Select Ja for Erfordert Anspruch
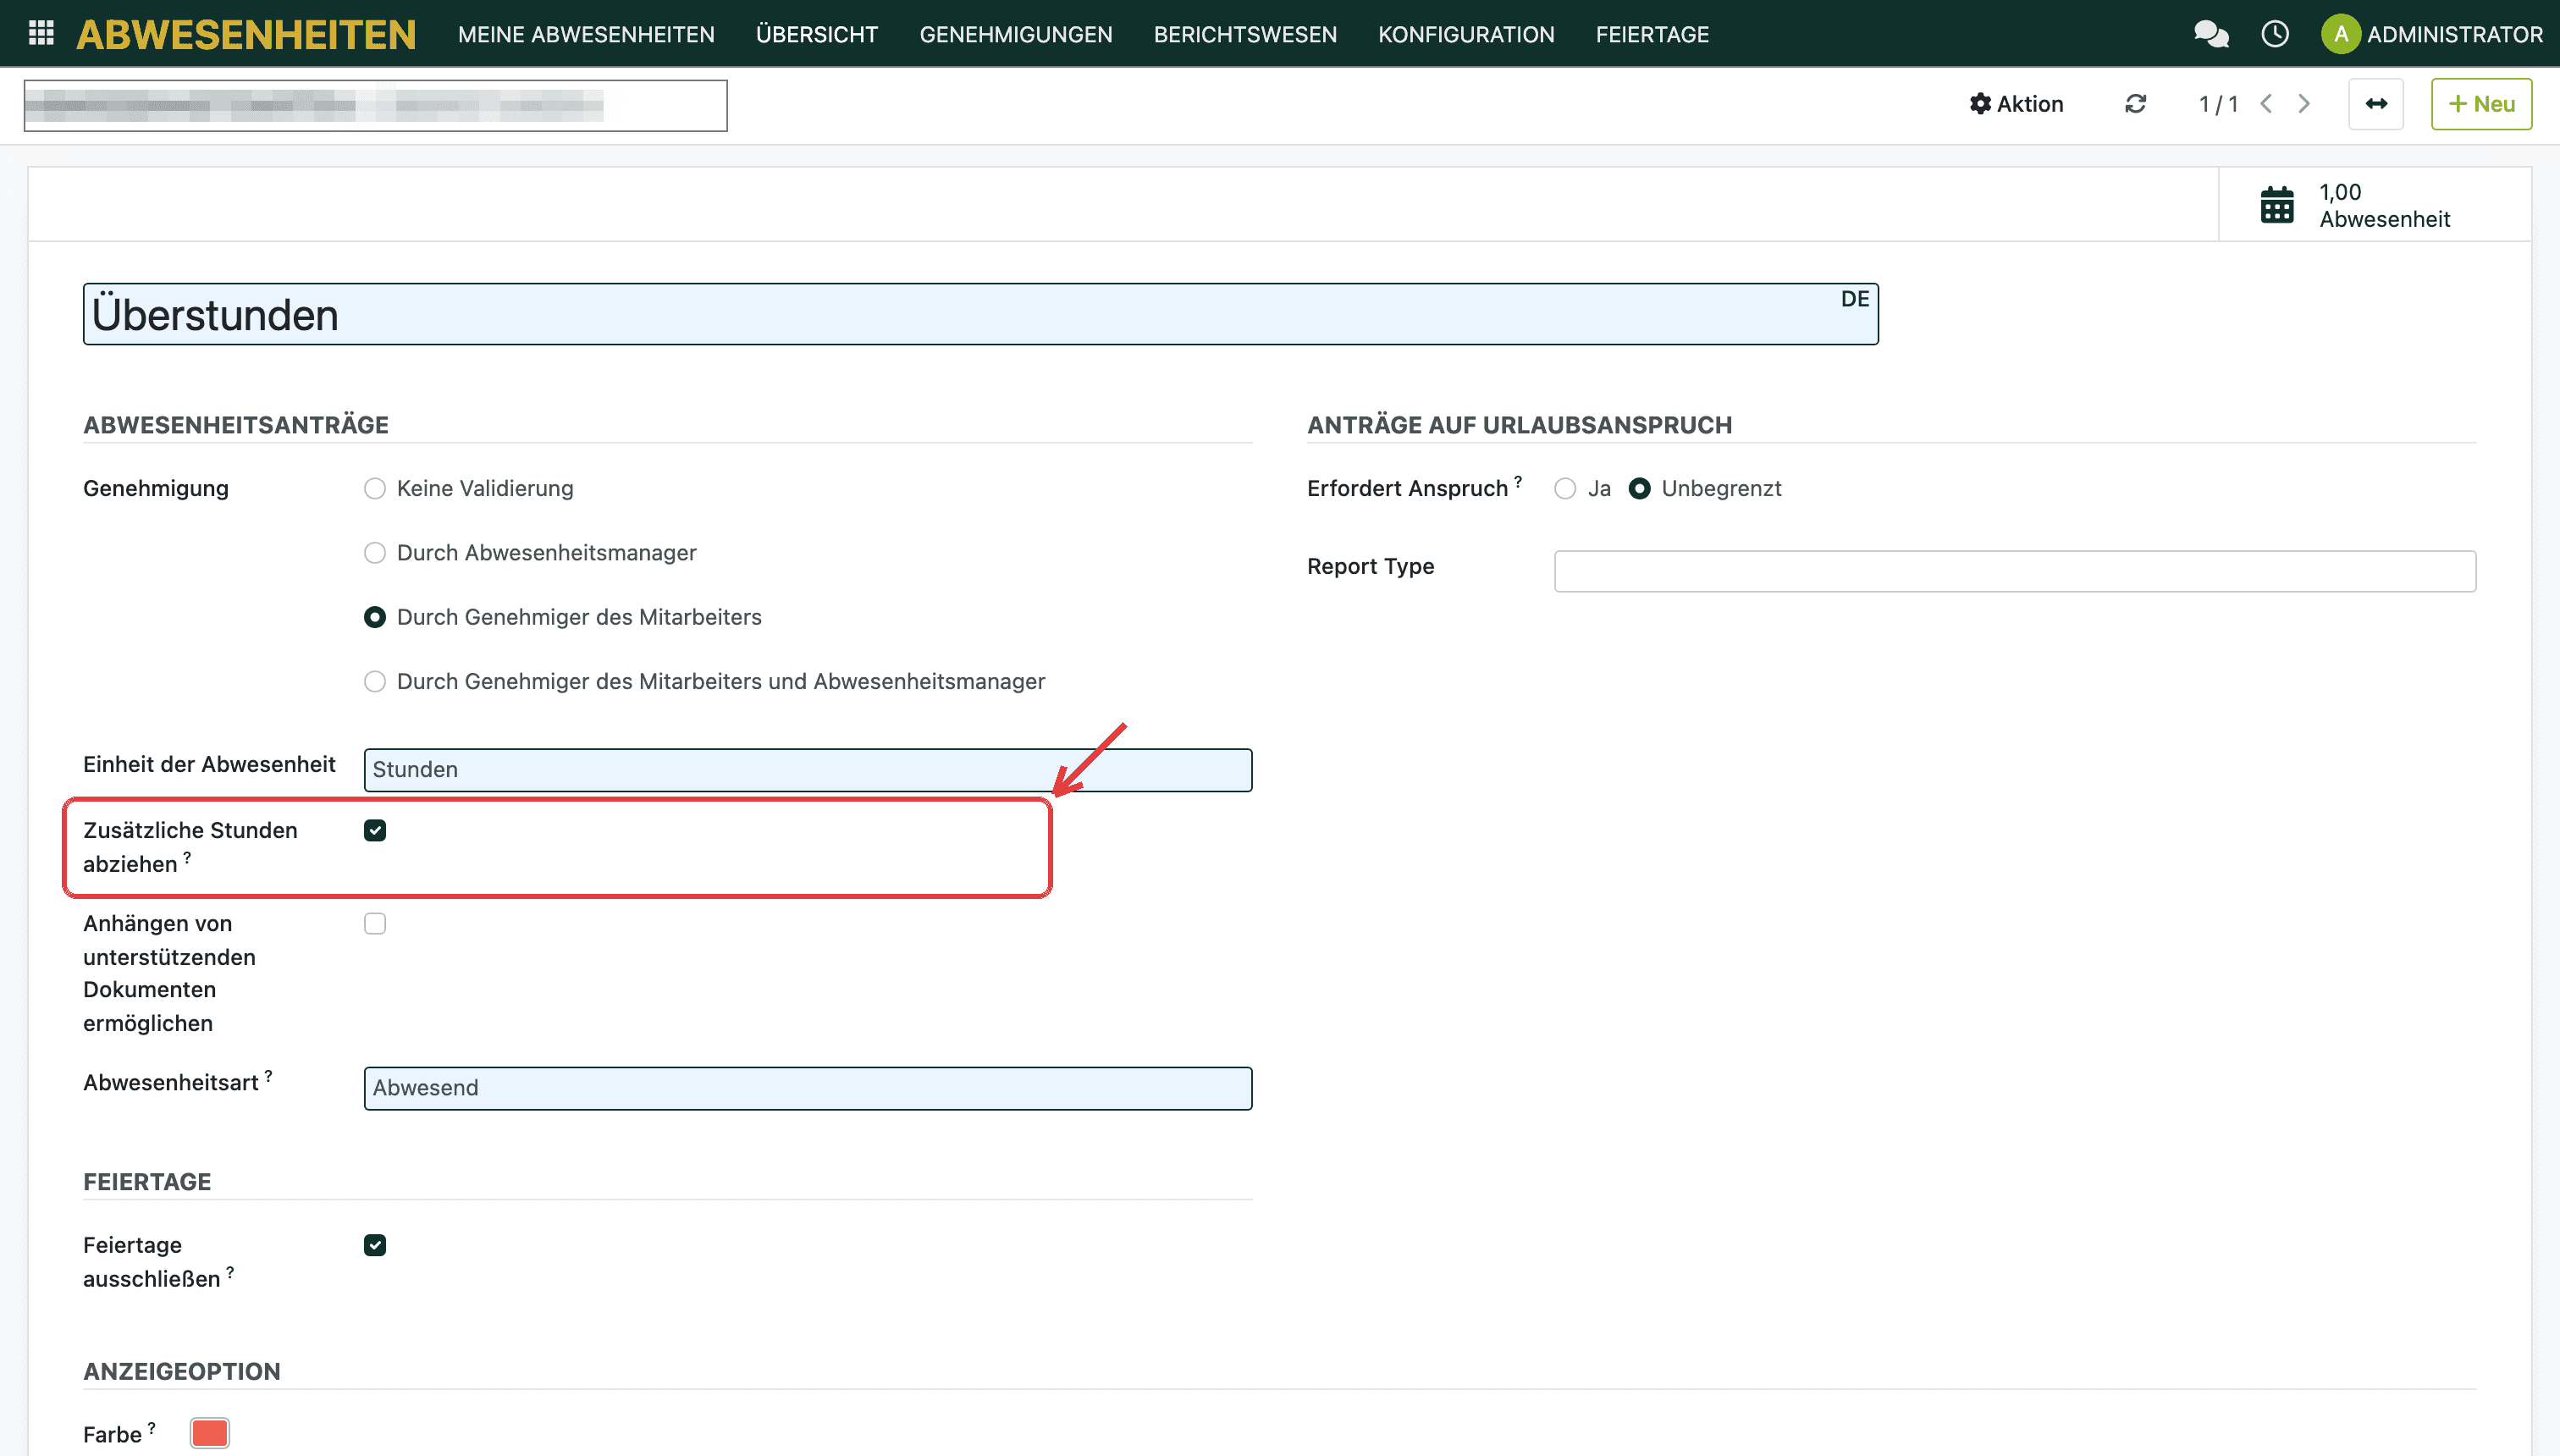Viewport: 2560px width, 1456px height. (1565, 488)
